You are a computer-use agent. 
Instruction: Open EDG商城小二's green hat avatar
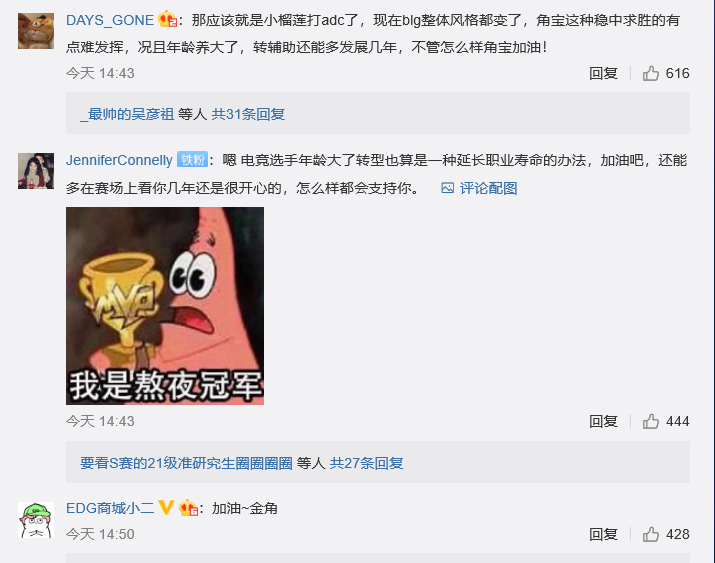click(36, 520)
